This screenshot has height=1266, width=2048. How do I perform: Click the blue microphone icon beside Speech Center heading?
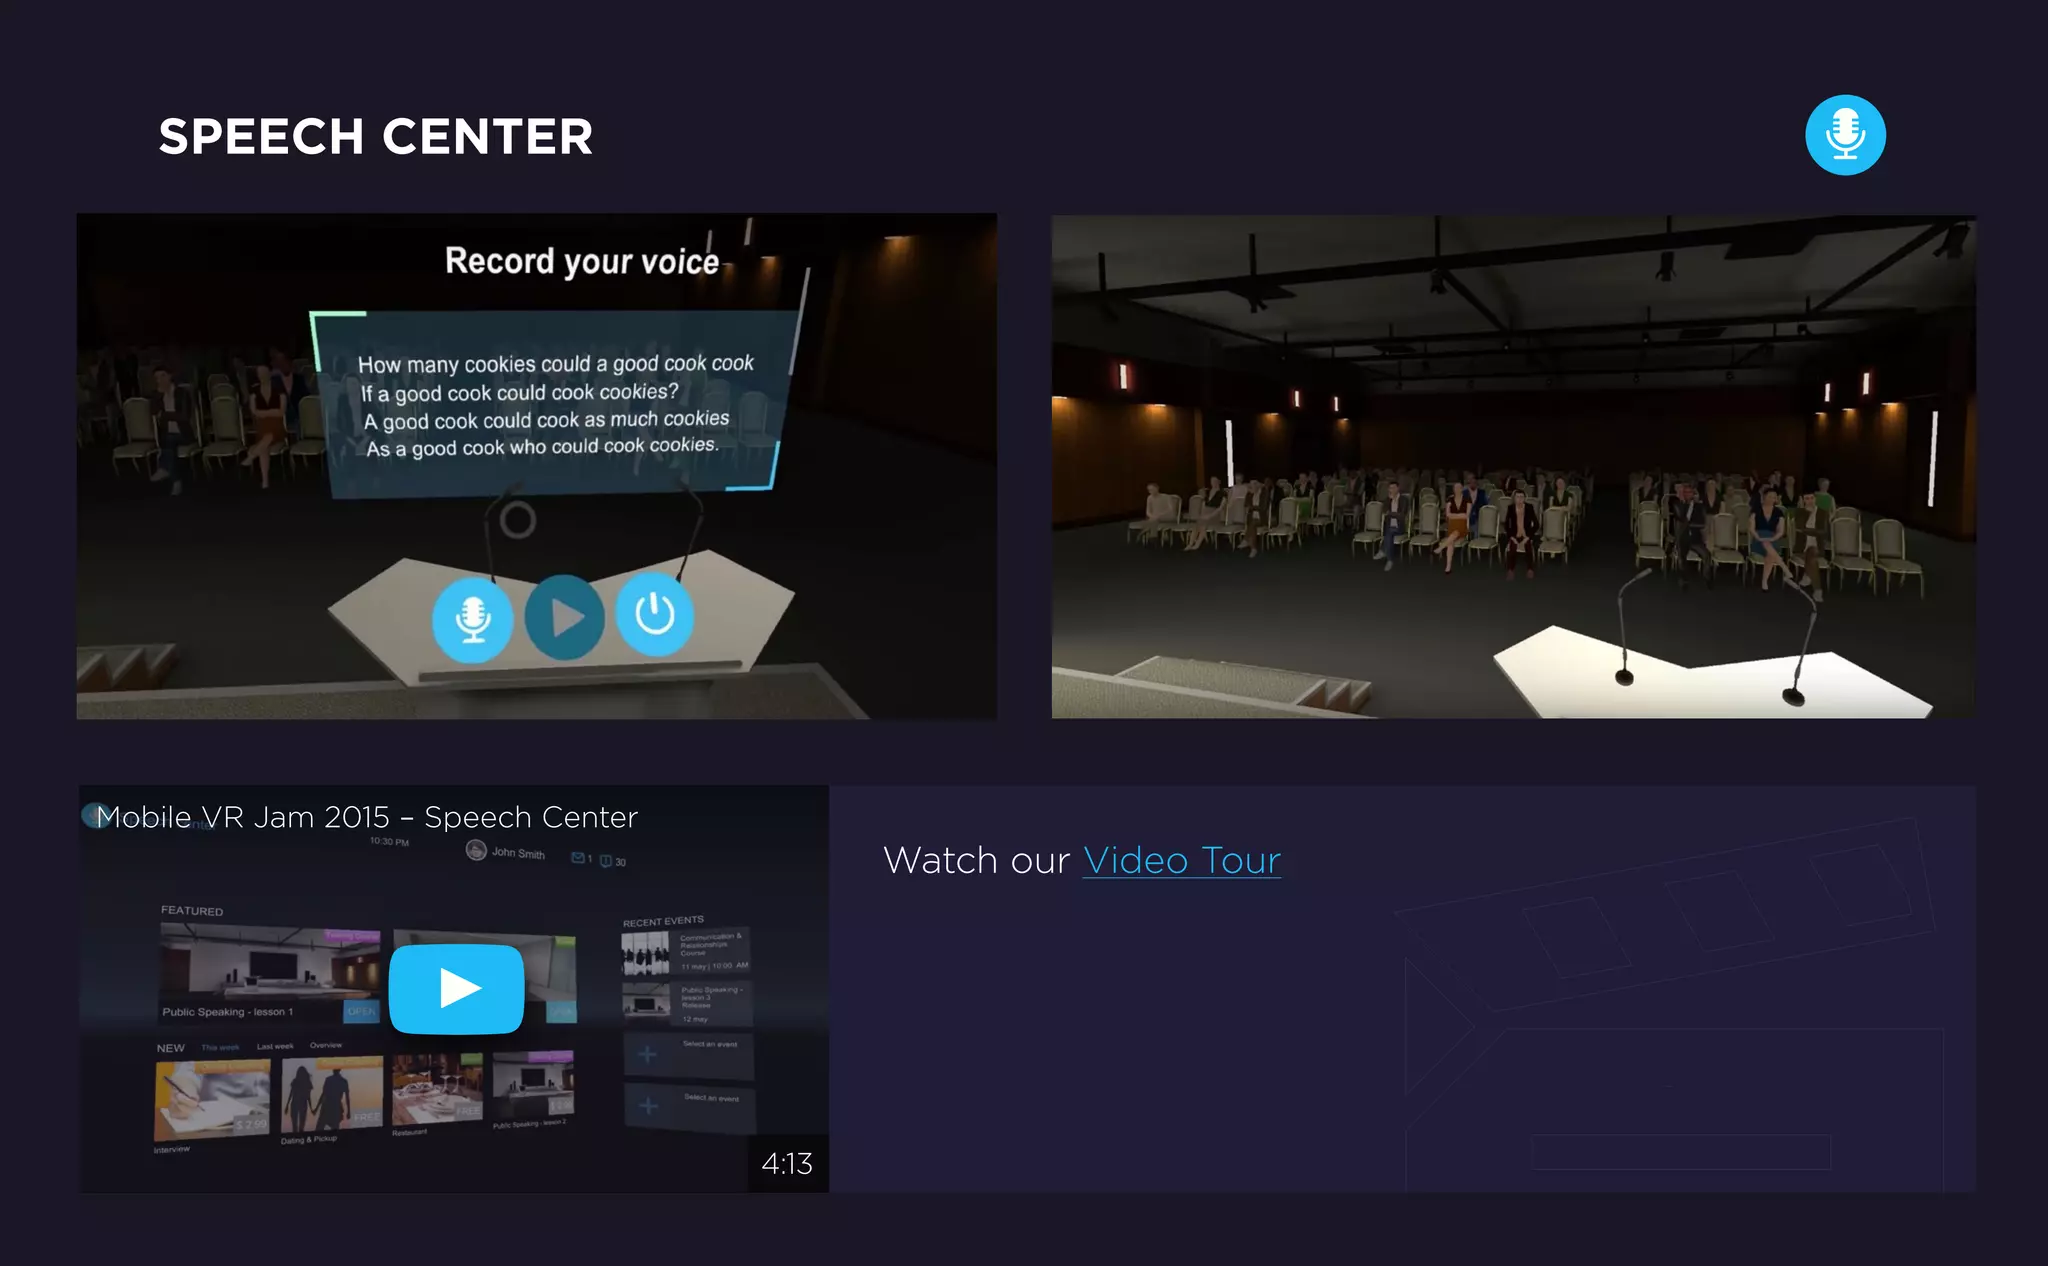[1845, 135]
